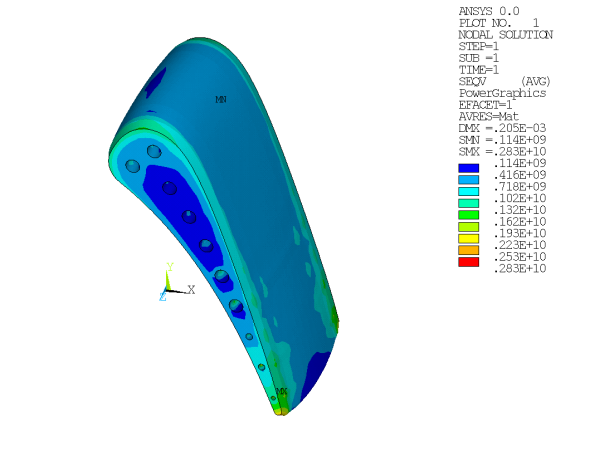Click the '.253E+10' legend value
This screenshot has height=451, width=600.
(x=520, y=257)
